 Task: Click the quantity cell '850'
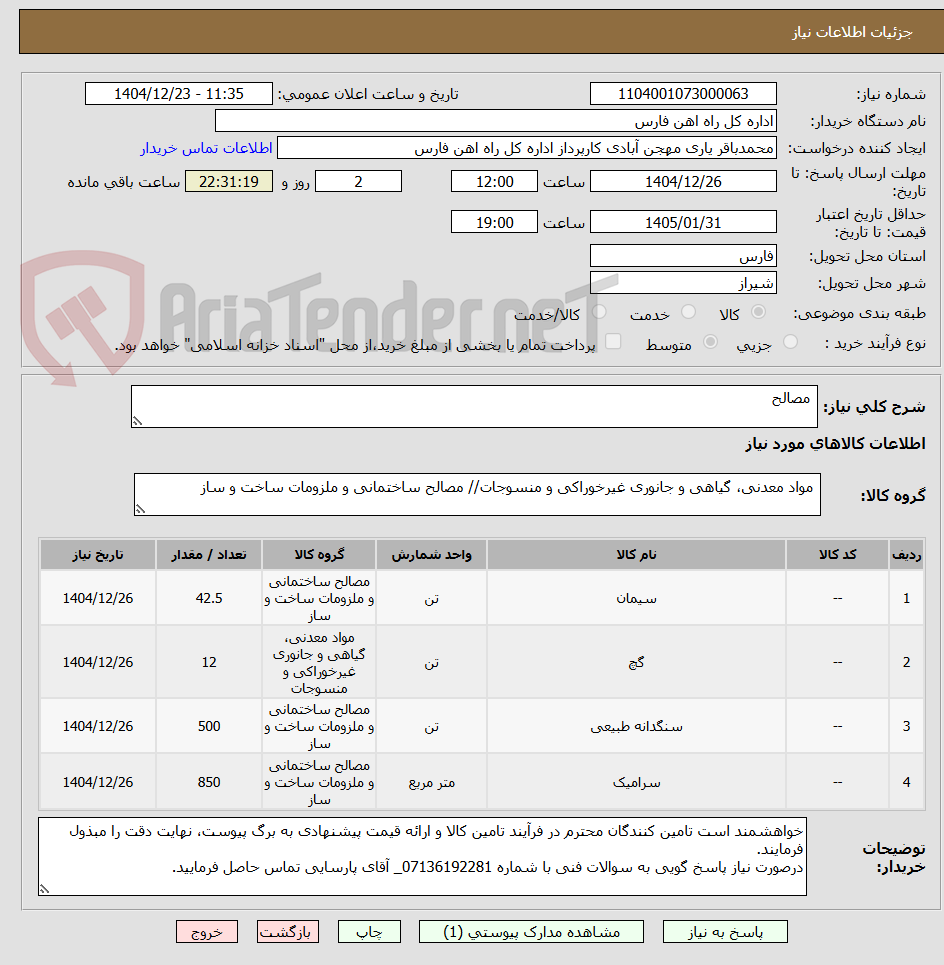209,782
